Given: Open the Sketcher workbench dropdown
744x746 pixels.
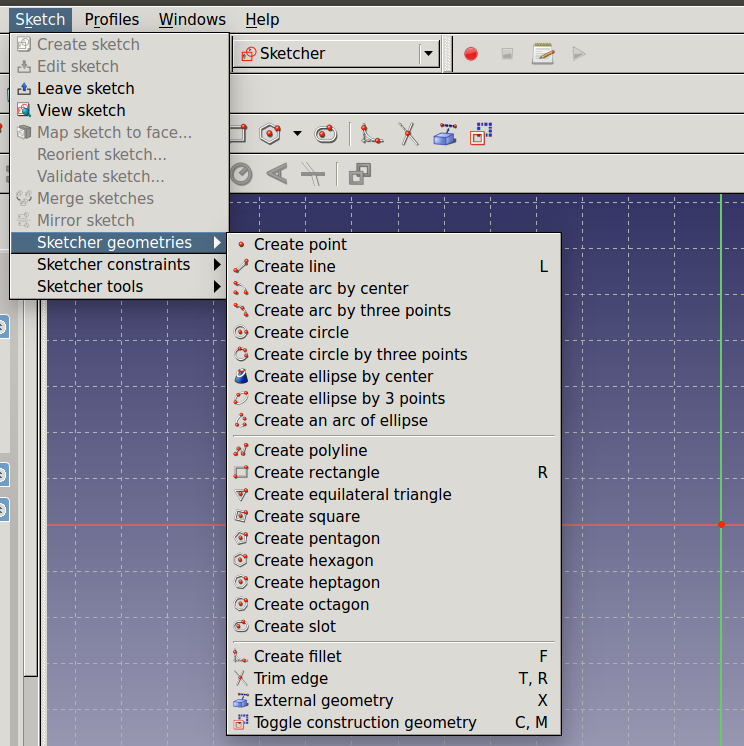Looking at the screenshot, I should tap(337, 54).
